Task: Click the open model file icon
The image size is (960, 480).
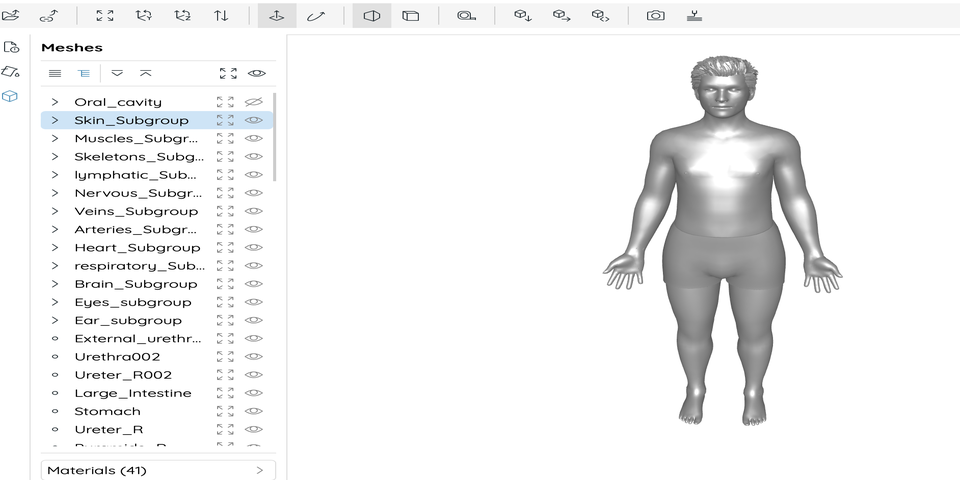Action: tap(11, 16)
